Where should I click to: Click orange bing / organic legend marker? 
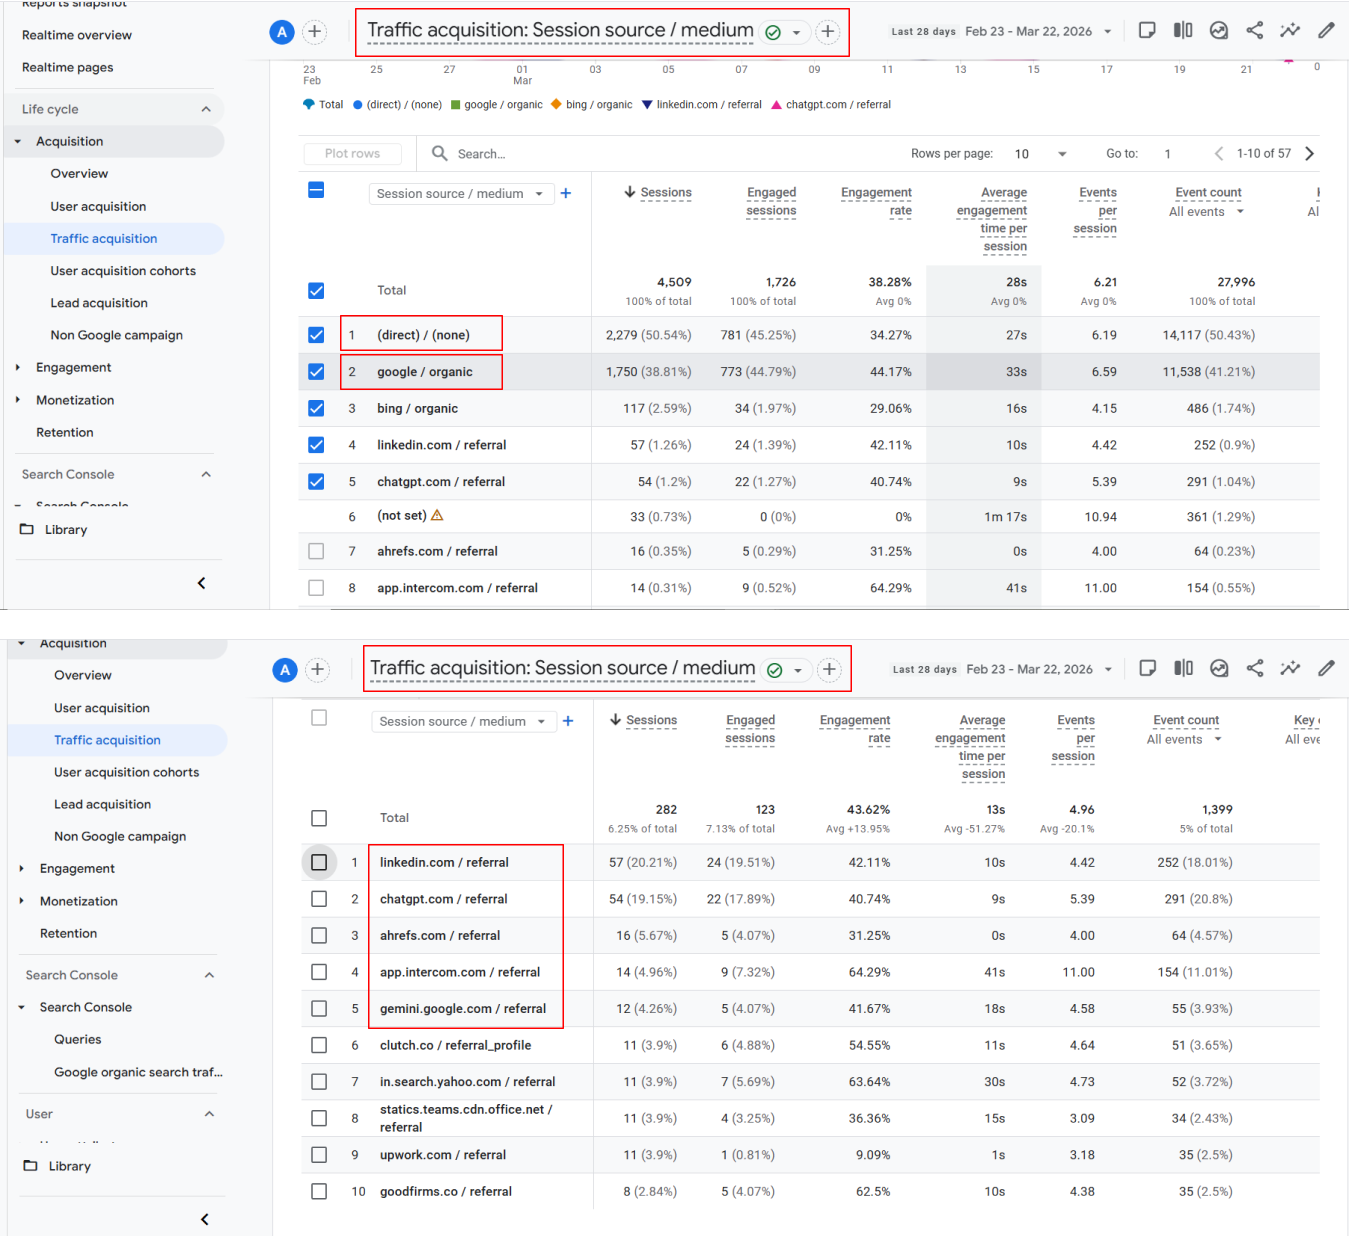click(556, 104)
